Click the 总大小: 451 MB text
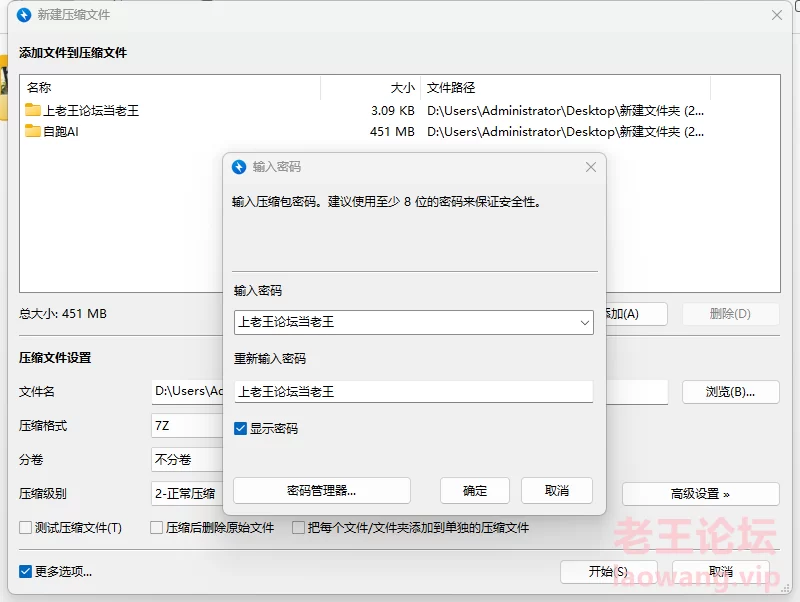Viewport: 800px width, 602px height. [63, 313]
